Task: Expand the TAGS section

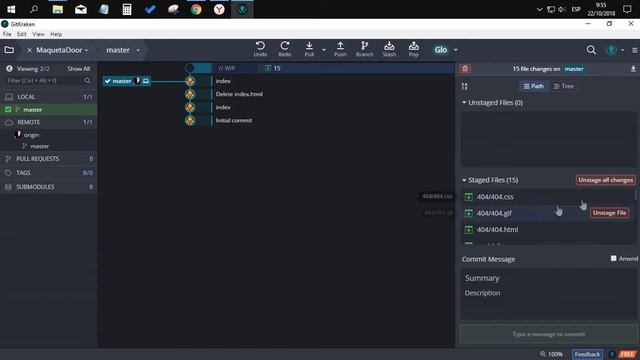Action: (49, 173)
